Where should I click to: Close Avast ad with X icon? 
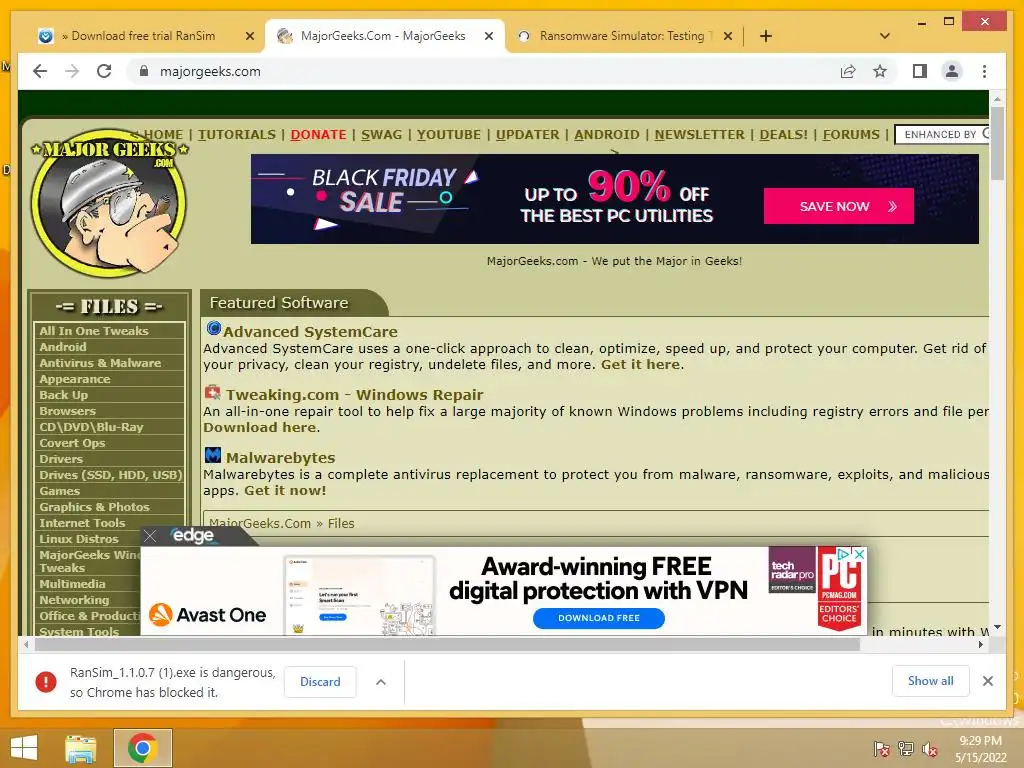(860, 554)
